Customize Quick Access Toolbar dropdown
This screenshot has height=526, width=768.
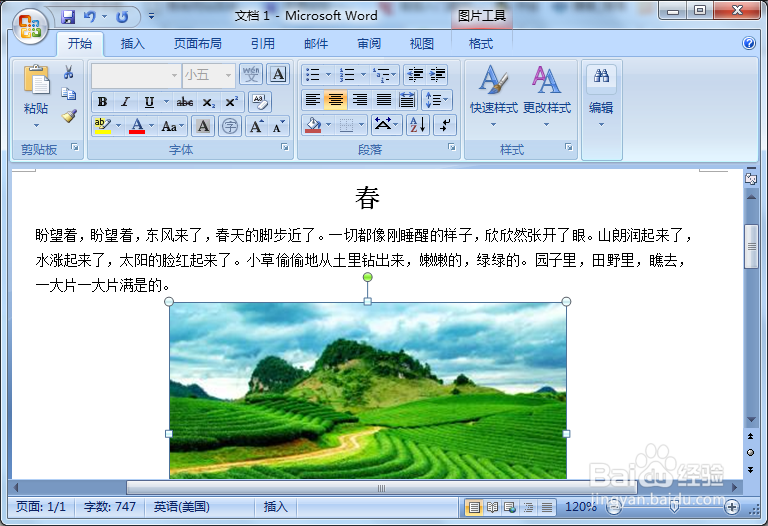coord(151,17)
